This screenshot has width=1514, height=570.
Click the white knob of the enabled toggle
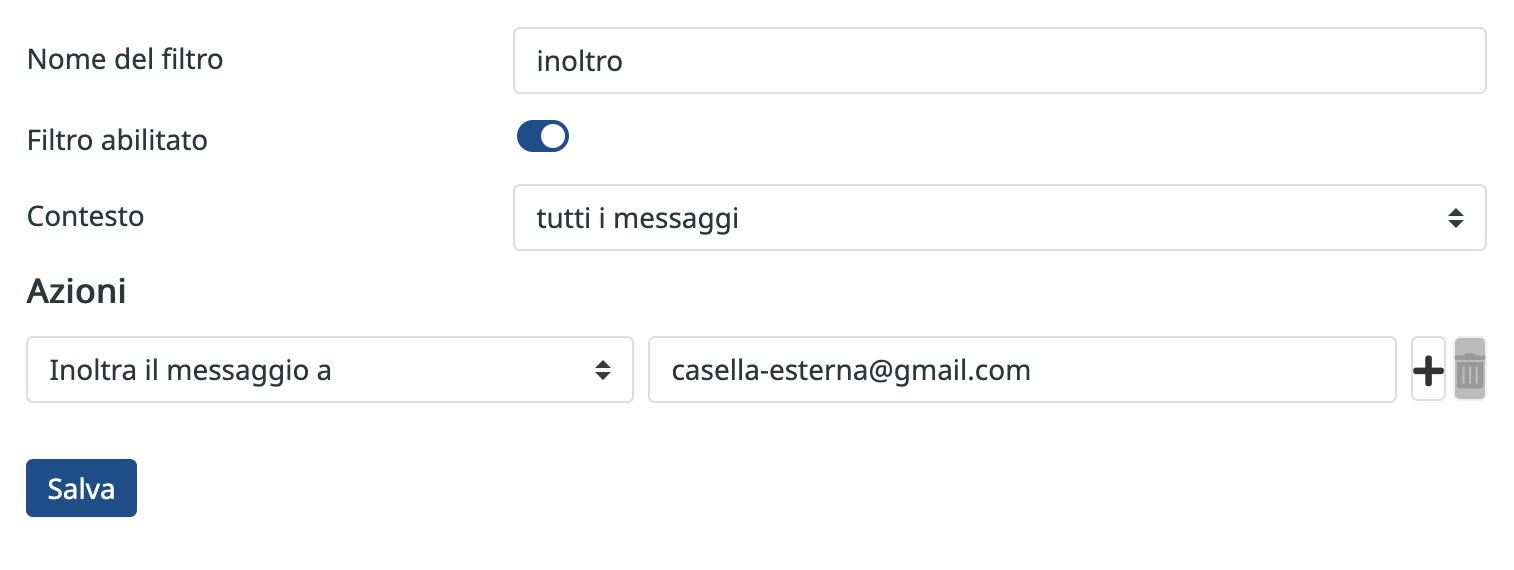point(554,136)
